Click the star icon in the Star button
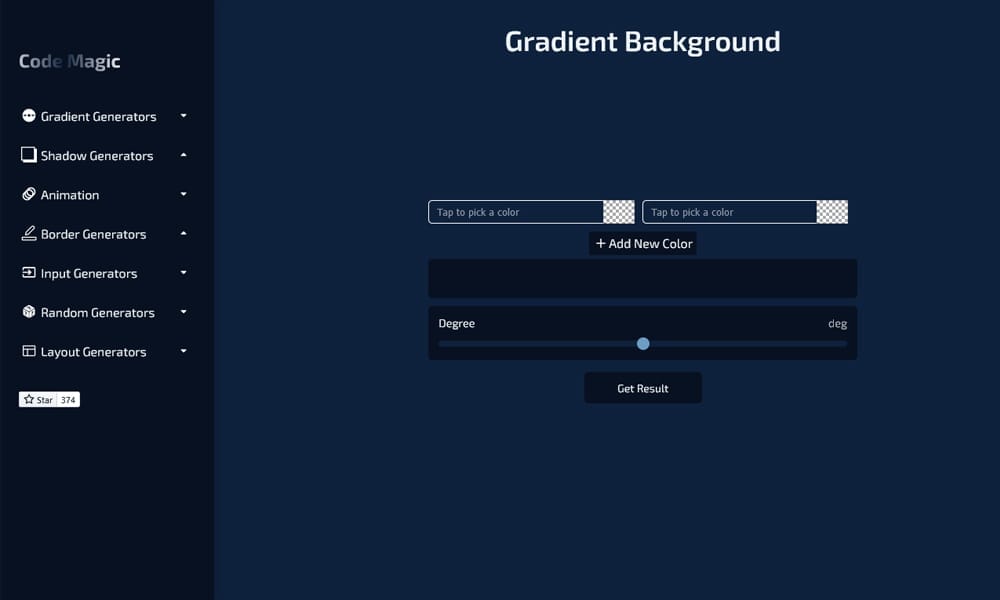This screenshot has width=1000, height=600. (31, 399)
